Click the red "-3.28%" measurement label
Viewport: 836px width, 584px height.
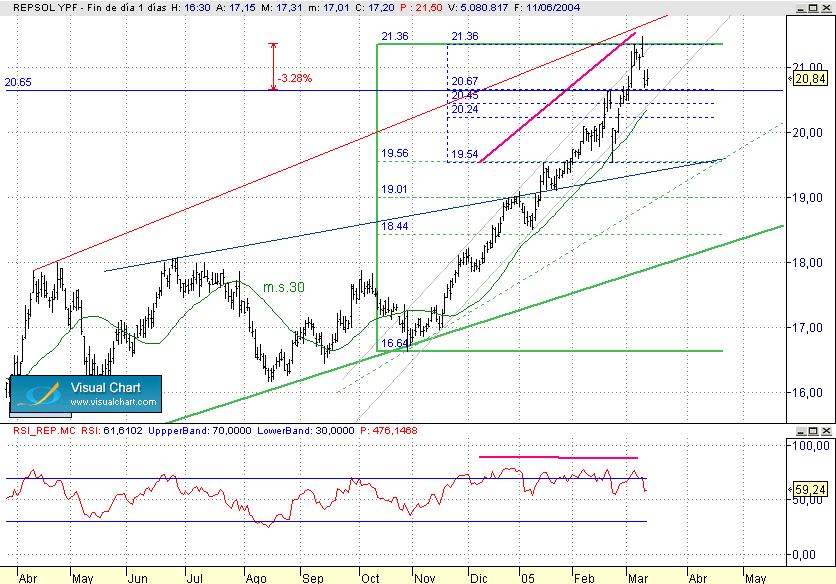pos(295,78)
